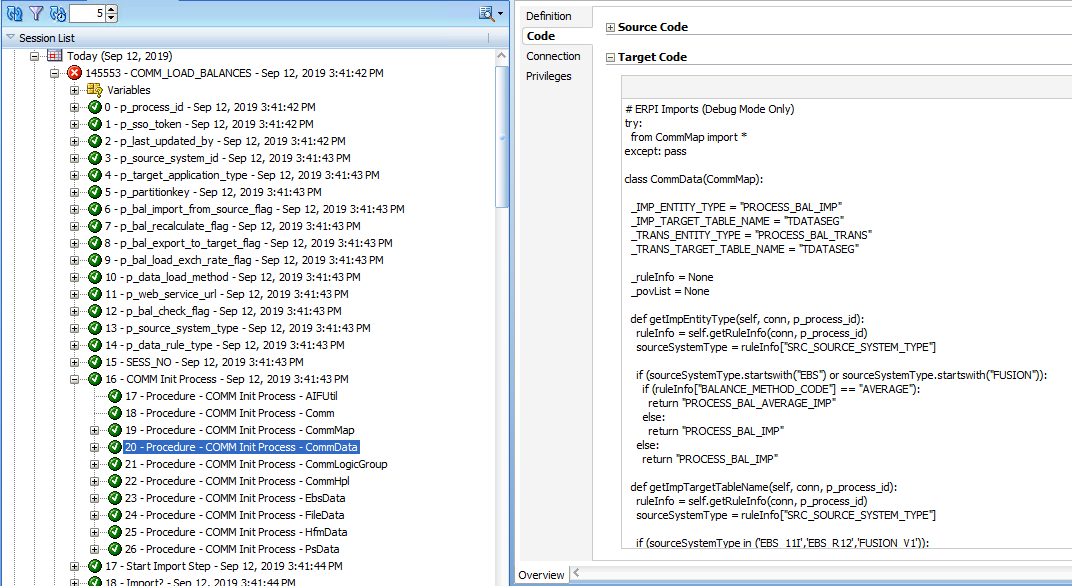Select the row '15 - SESS_NO'
Screen dimensions: 1072x586
click(x=204, y=362)
